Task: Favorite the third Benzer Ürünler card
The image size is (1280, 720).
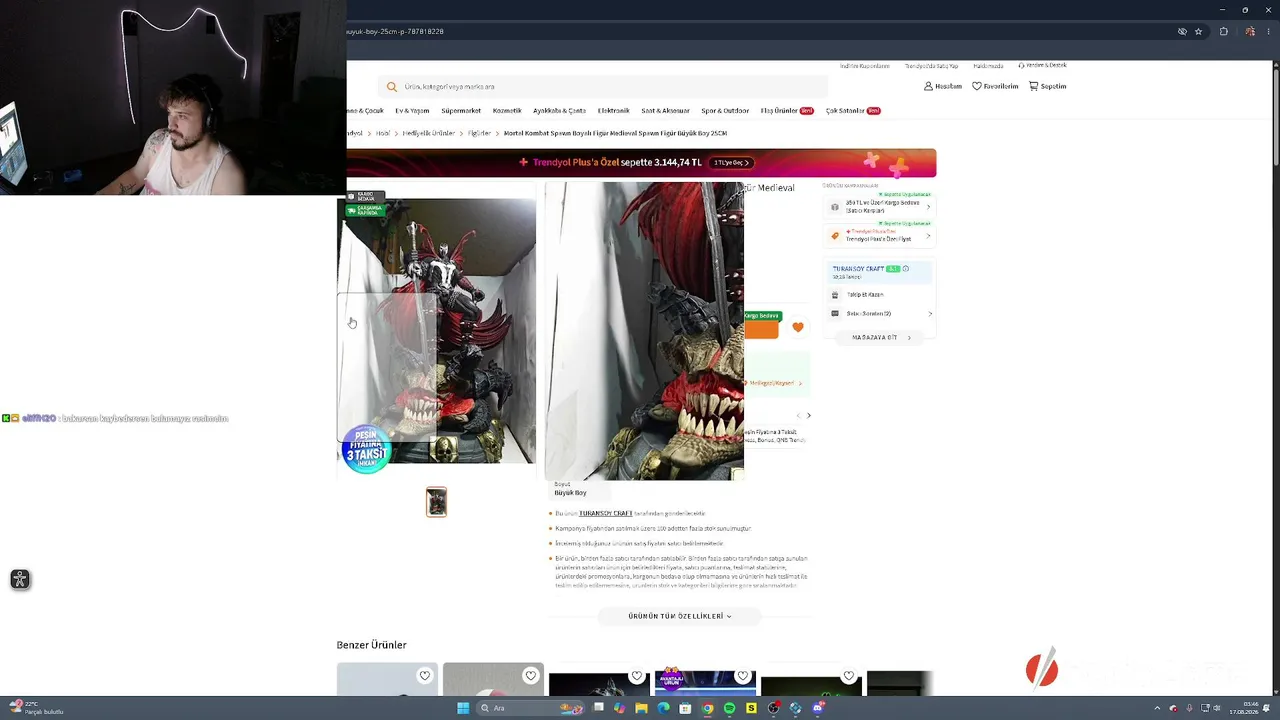Action: coord(637,676)
